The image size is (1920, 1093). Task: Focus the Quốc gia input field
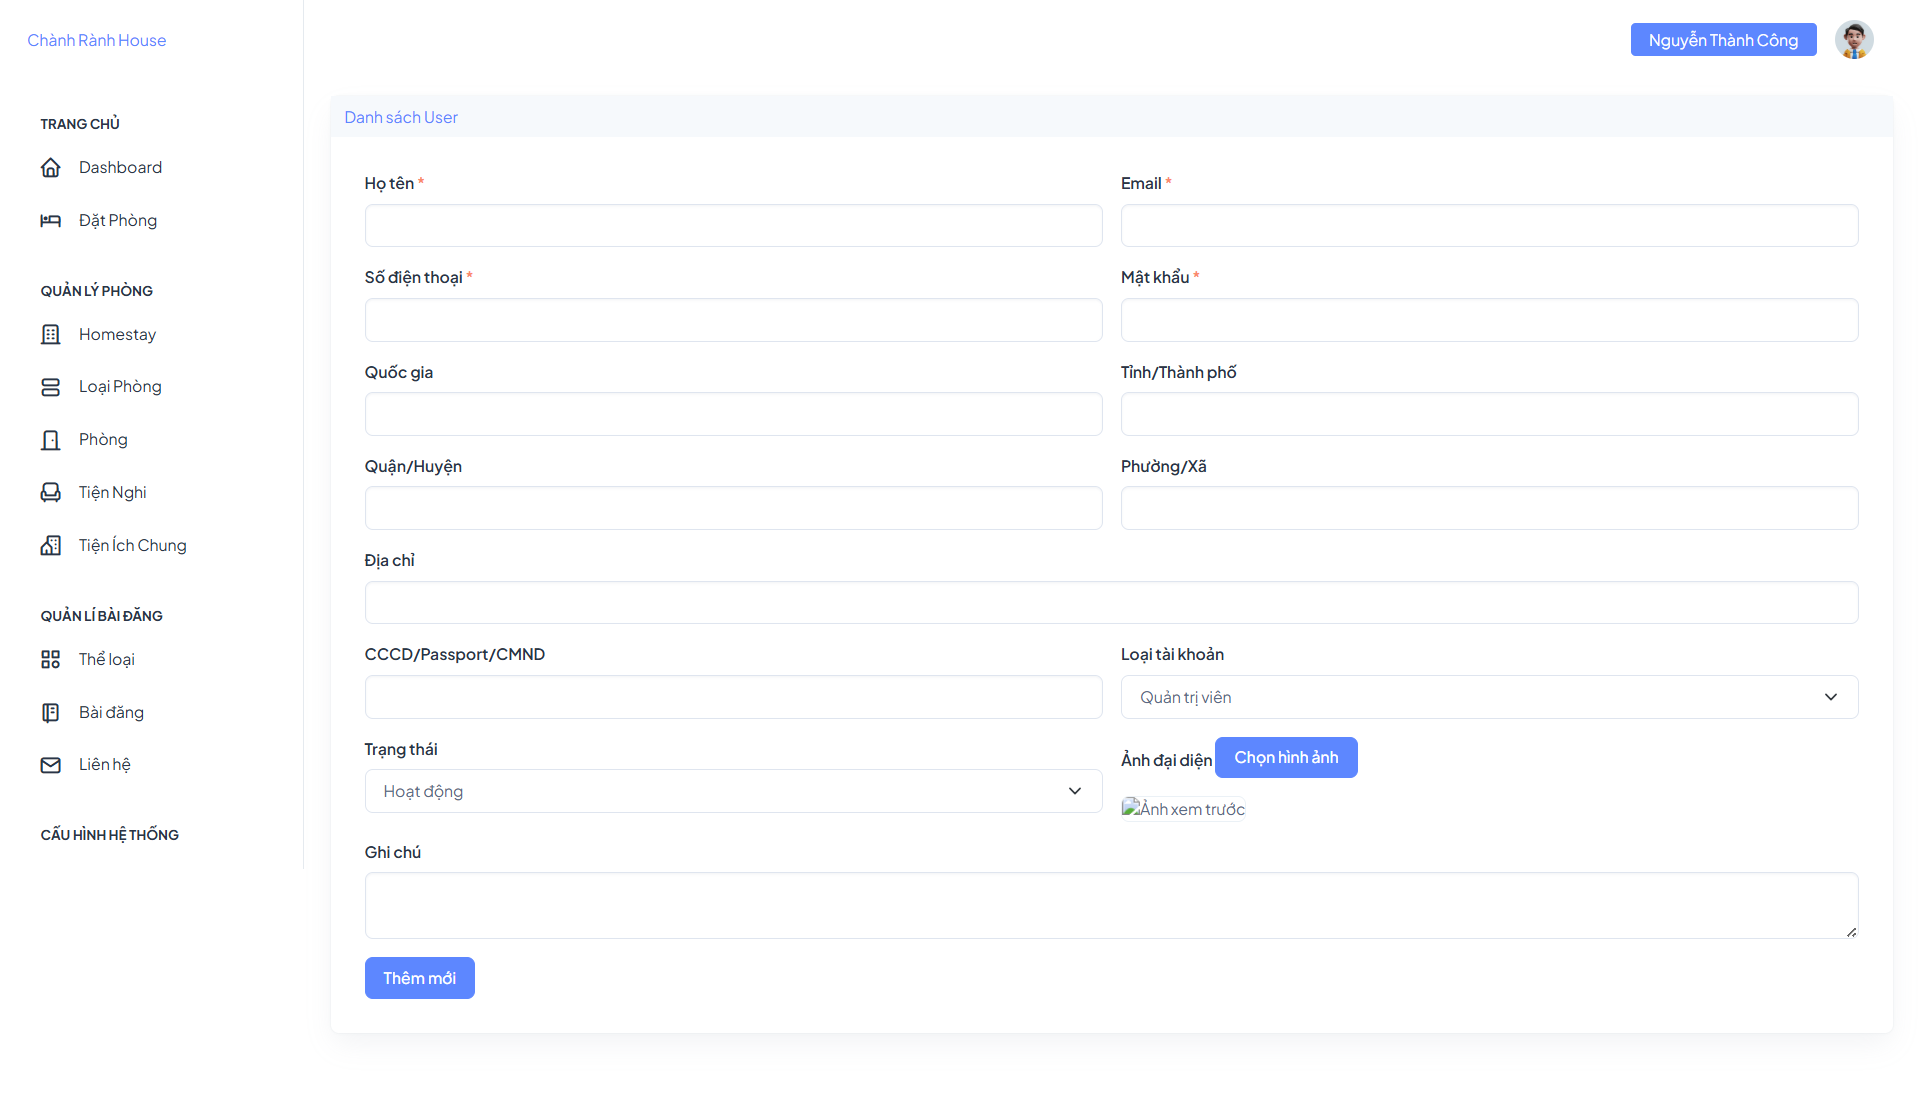click(x=733, y=414)
